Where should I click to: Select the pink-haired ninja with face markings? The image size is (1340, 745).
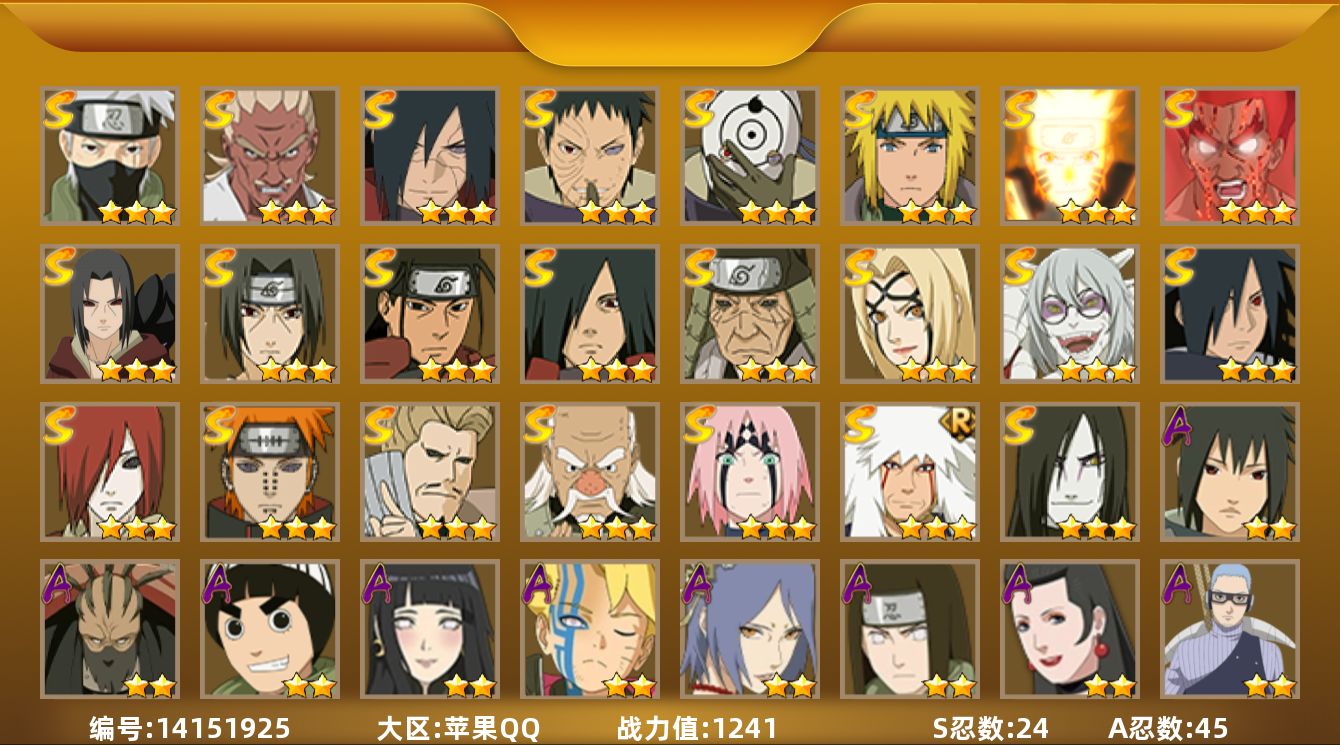click(x=749, y=471)
